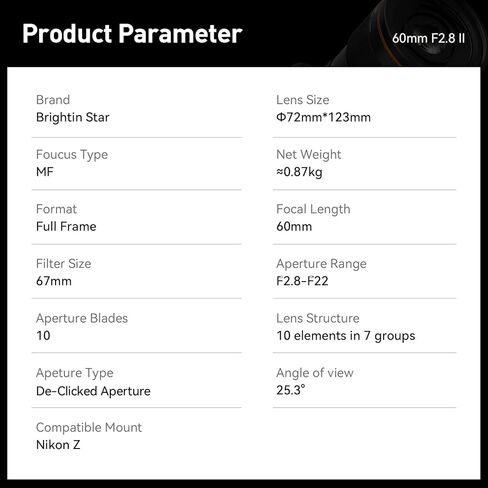The height and width of the screenshot is (488, 488).
Task: Click the 10 elements in 7 groups text
Action: [x=346, y=336]
